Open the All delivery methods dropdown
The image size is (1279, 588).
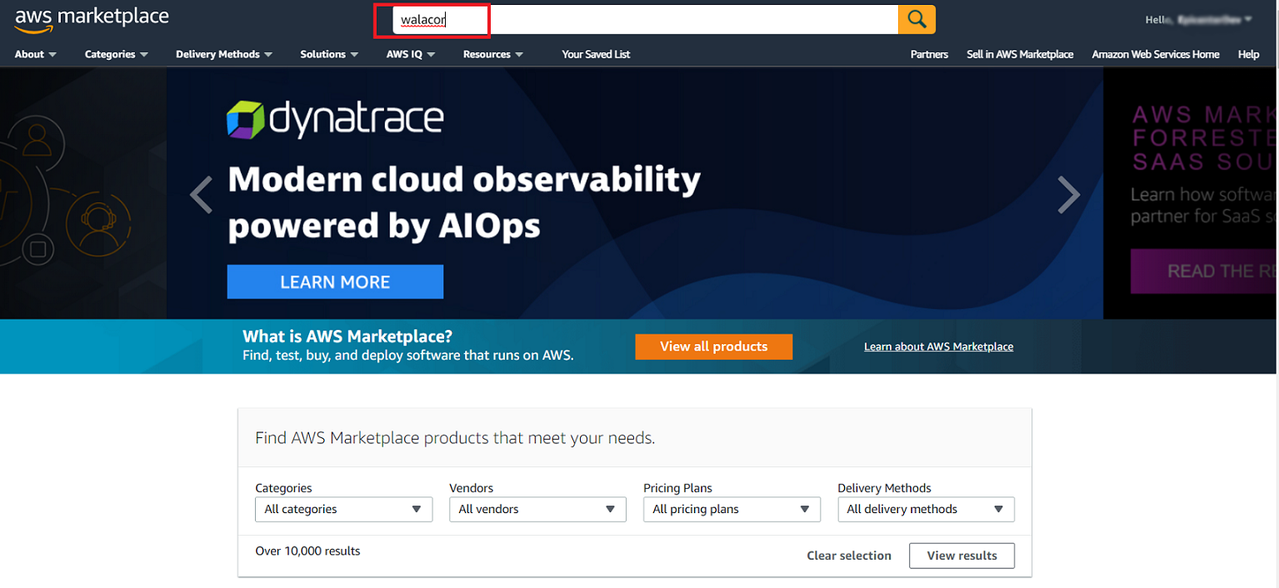pyautogui.click(x=926, y=509)
